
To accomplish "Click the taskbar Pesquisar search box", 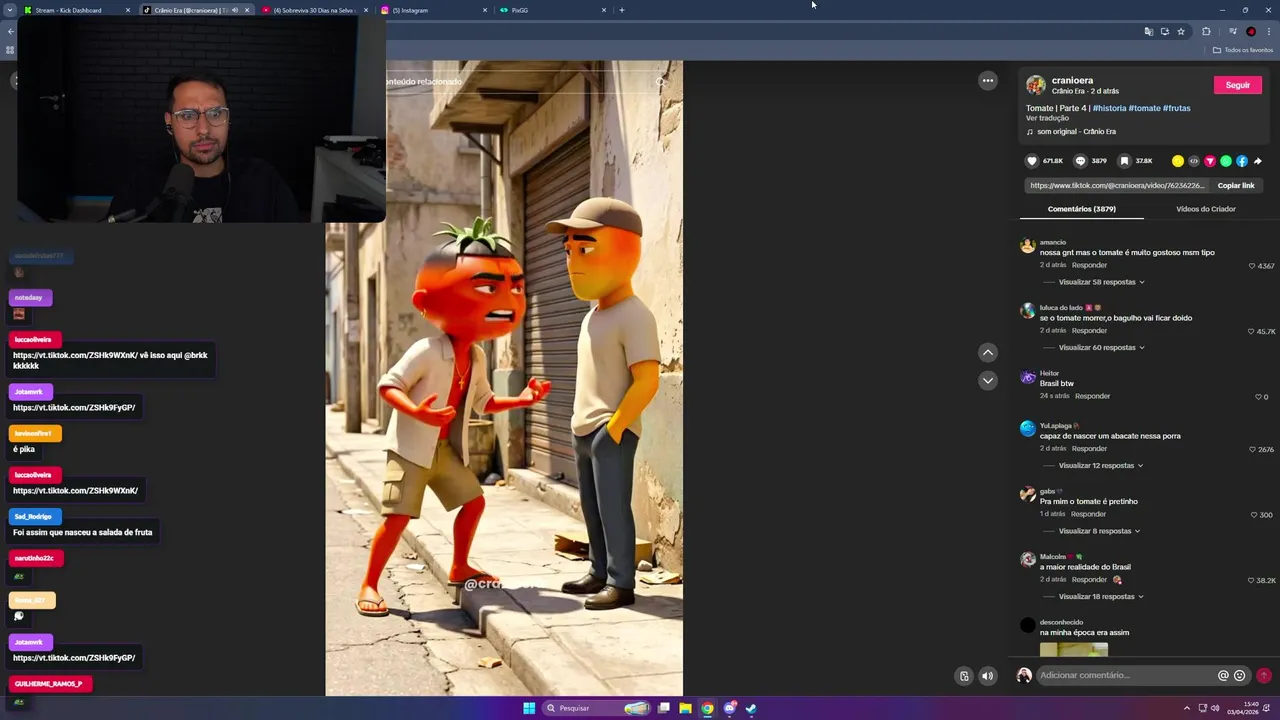I will coord(597,708).
